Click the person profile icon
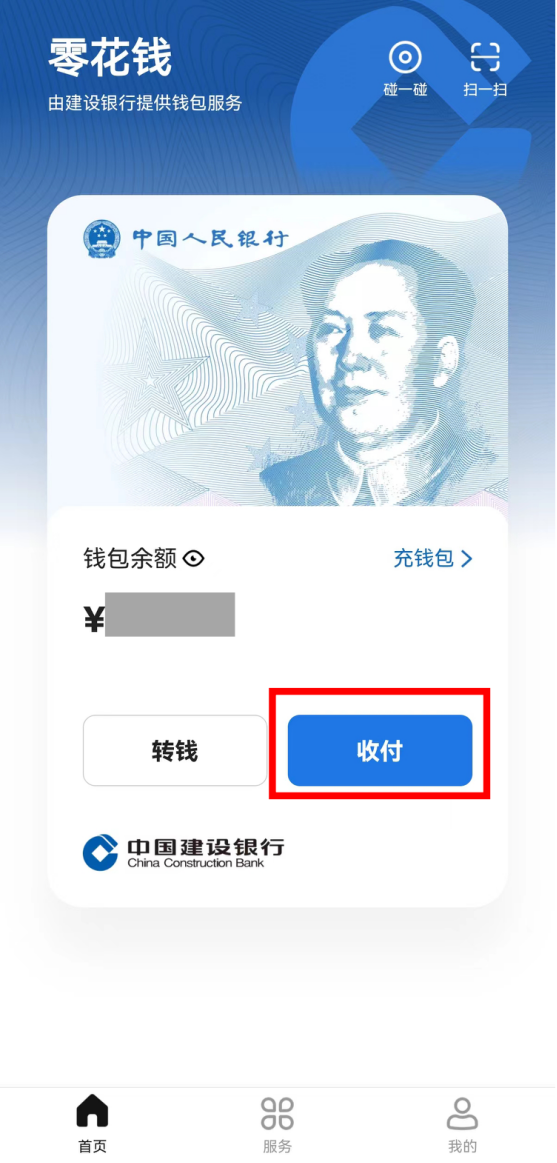The width and height of the screenshot is (557, 1163). tap(462, 1113)
